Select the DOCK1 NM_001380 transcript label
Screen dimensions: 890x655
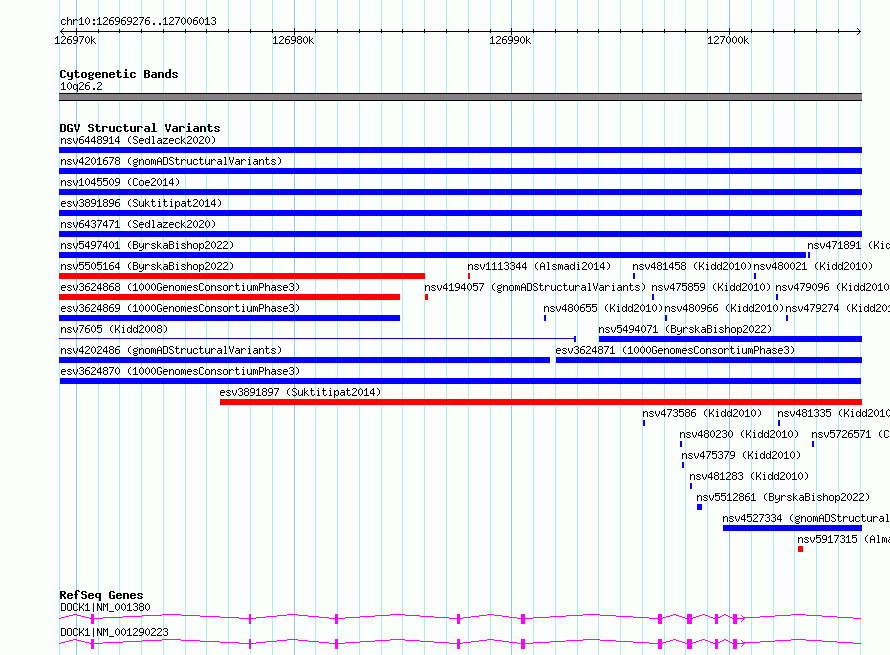point(105,607)
